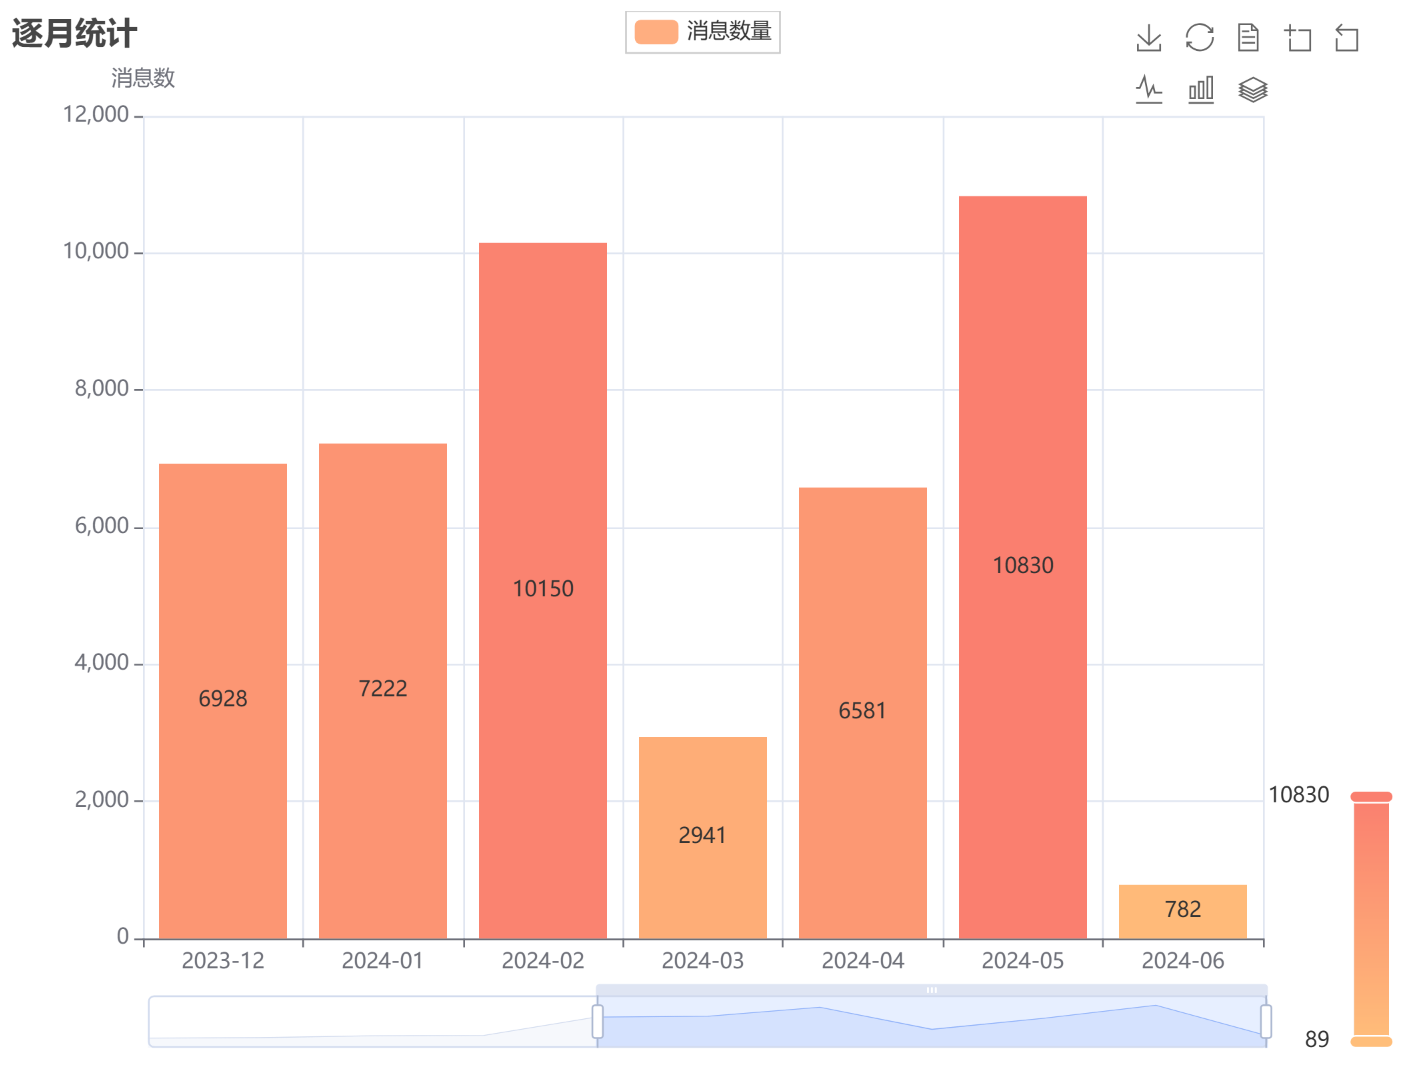Click the save as image download icon
This screenshot has width=1425, height=1084.
1149,39
